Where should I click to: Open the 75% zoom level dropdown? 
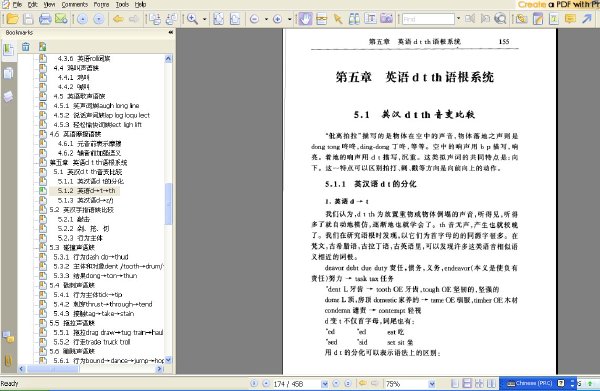(432, 384)
